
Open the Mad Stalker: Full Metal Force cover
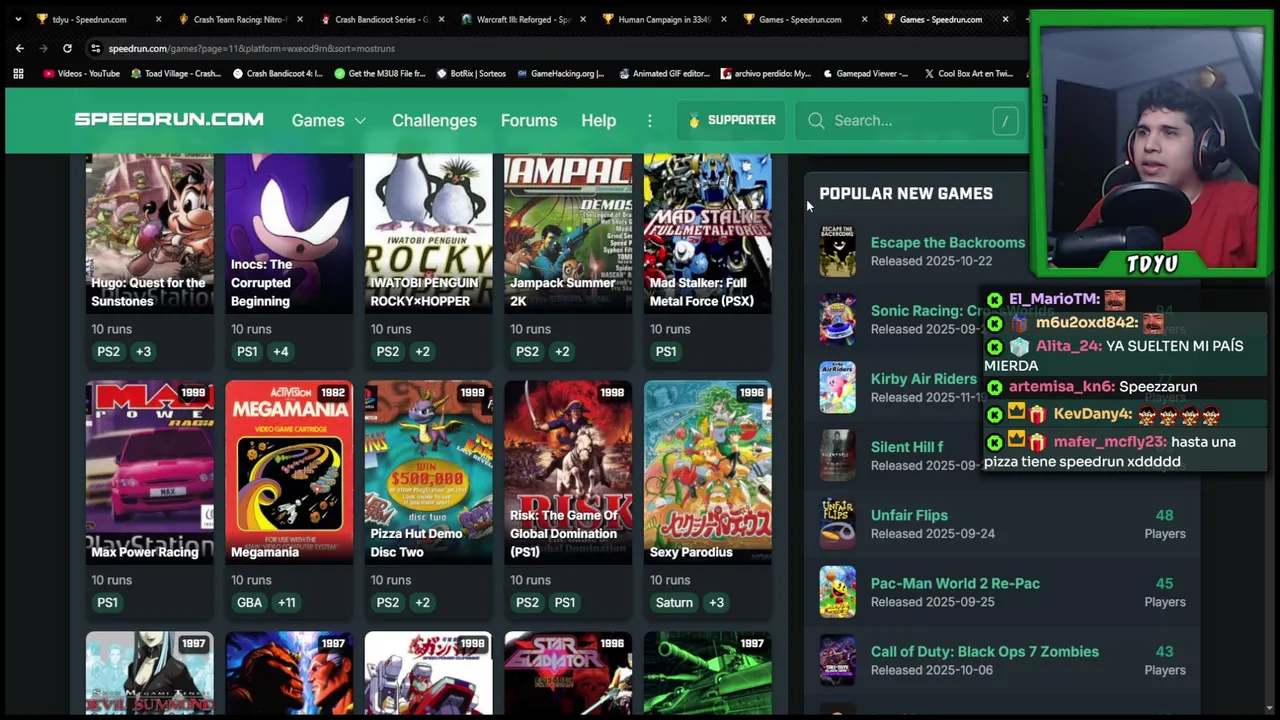pos(707,233)
